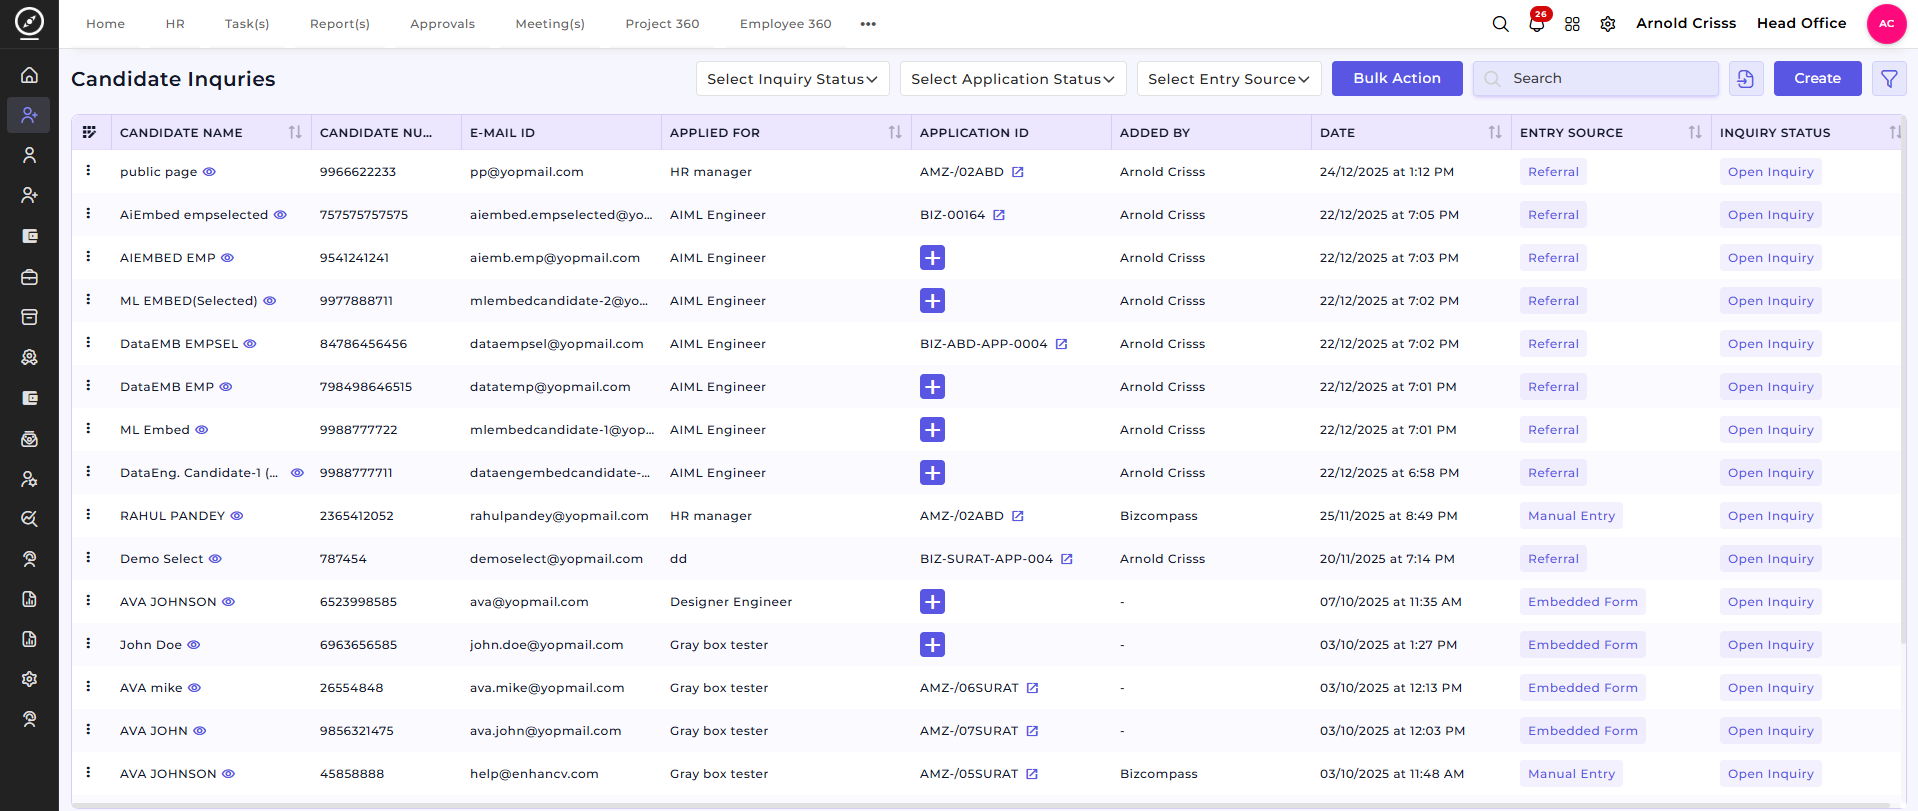The image size is (1918, 811).
Task: Open the apps grid icon in header
Action: point(1572,24)
